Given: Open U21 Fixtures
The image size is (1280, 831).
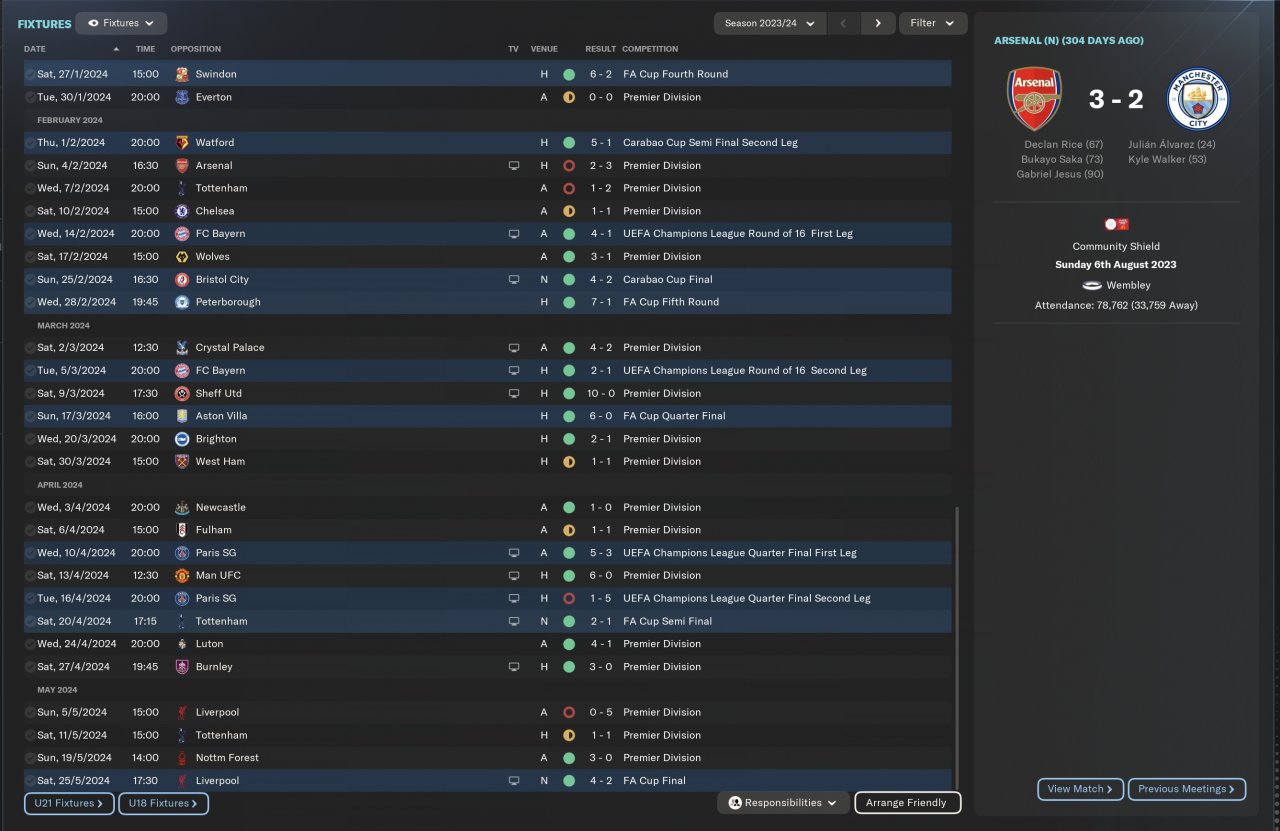Looking at the screenshot, I should pyautogui.click(x=69, y=803).
